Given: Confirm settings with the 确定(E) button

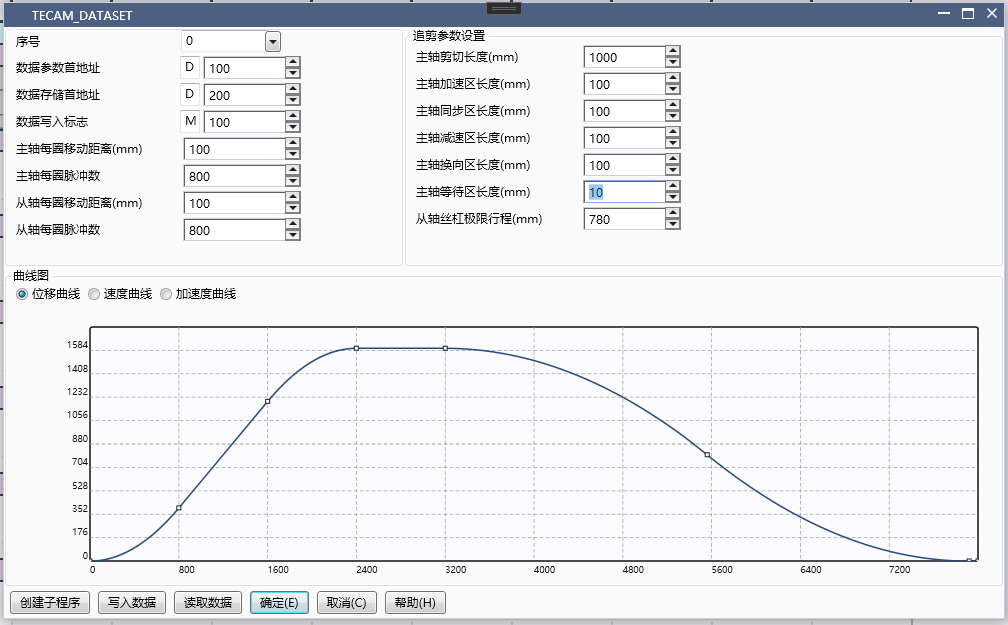Looking at the screenshot, I should 279,602.
